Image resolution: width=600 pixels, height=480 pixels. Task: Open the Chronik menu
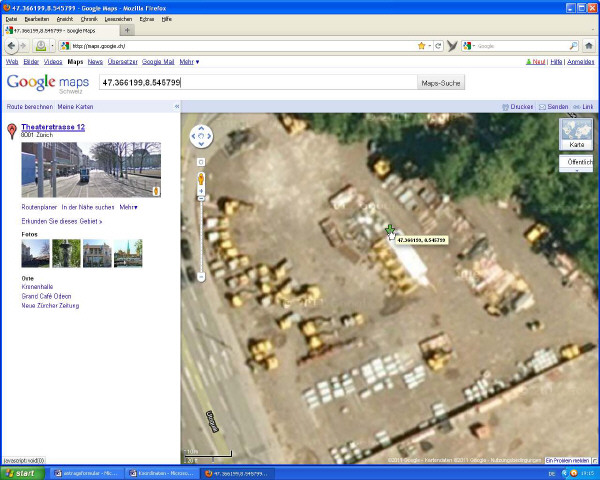89,19
